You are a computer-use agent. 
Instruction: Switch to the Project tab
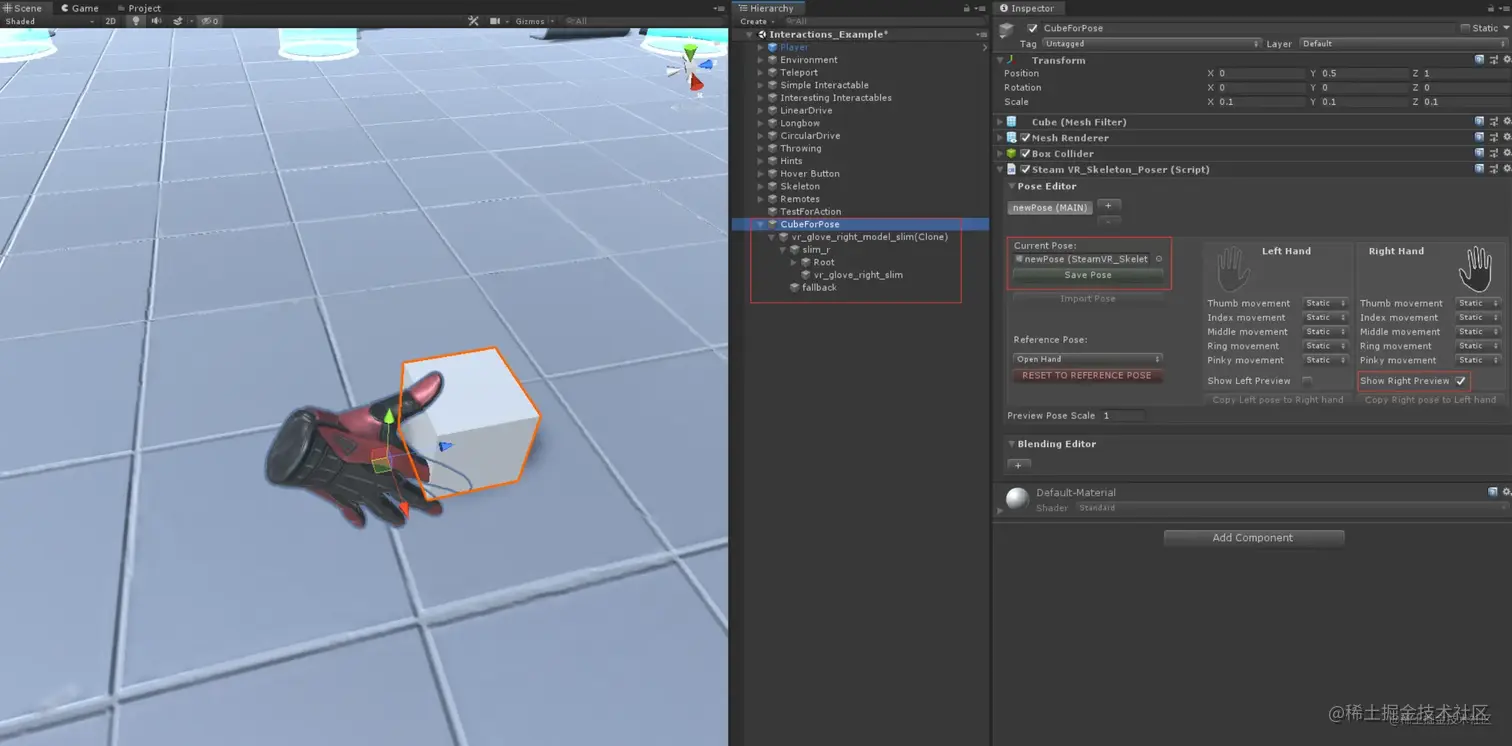138,8
